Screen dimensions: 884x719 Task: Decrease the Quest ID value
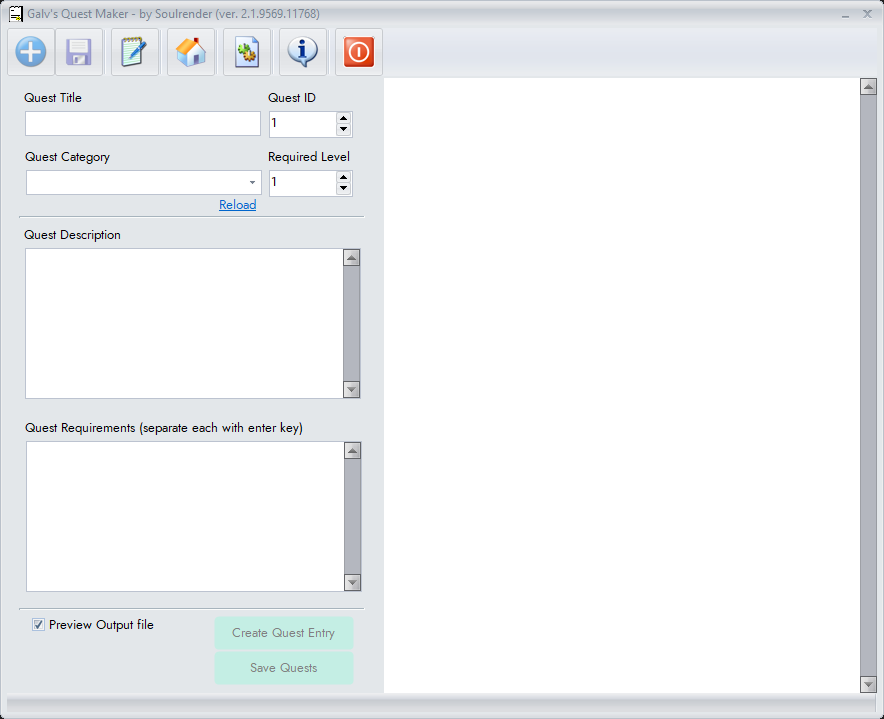(343, 130)
